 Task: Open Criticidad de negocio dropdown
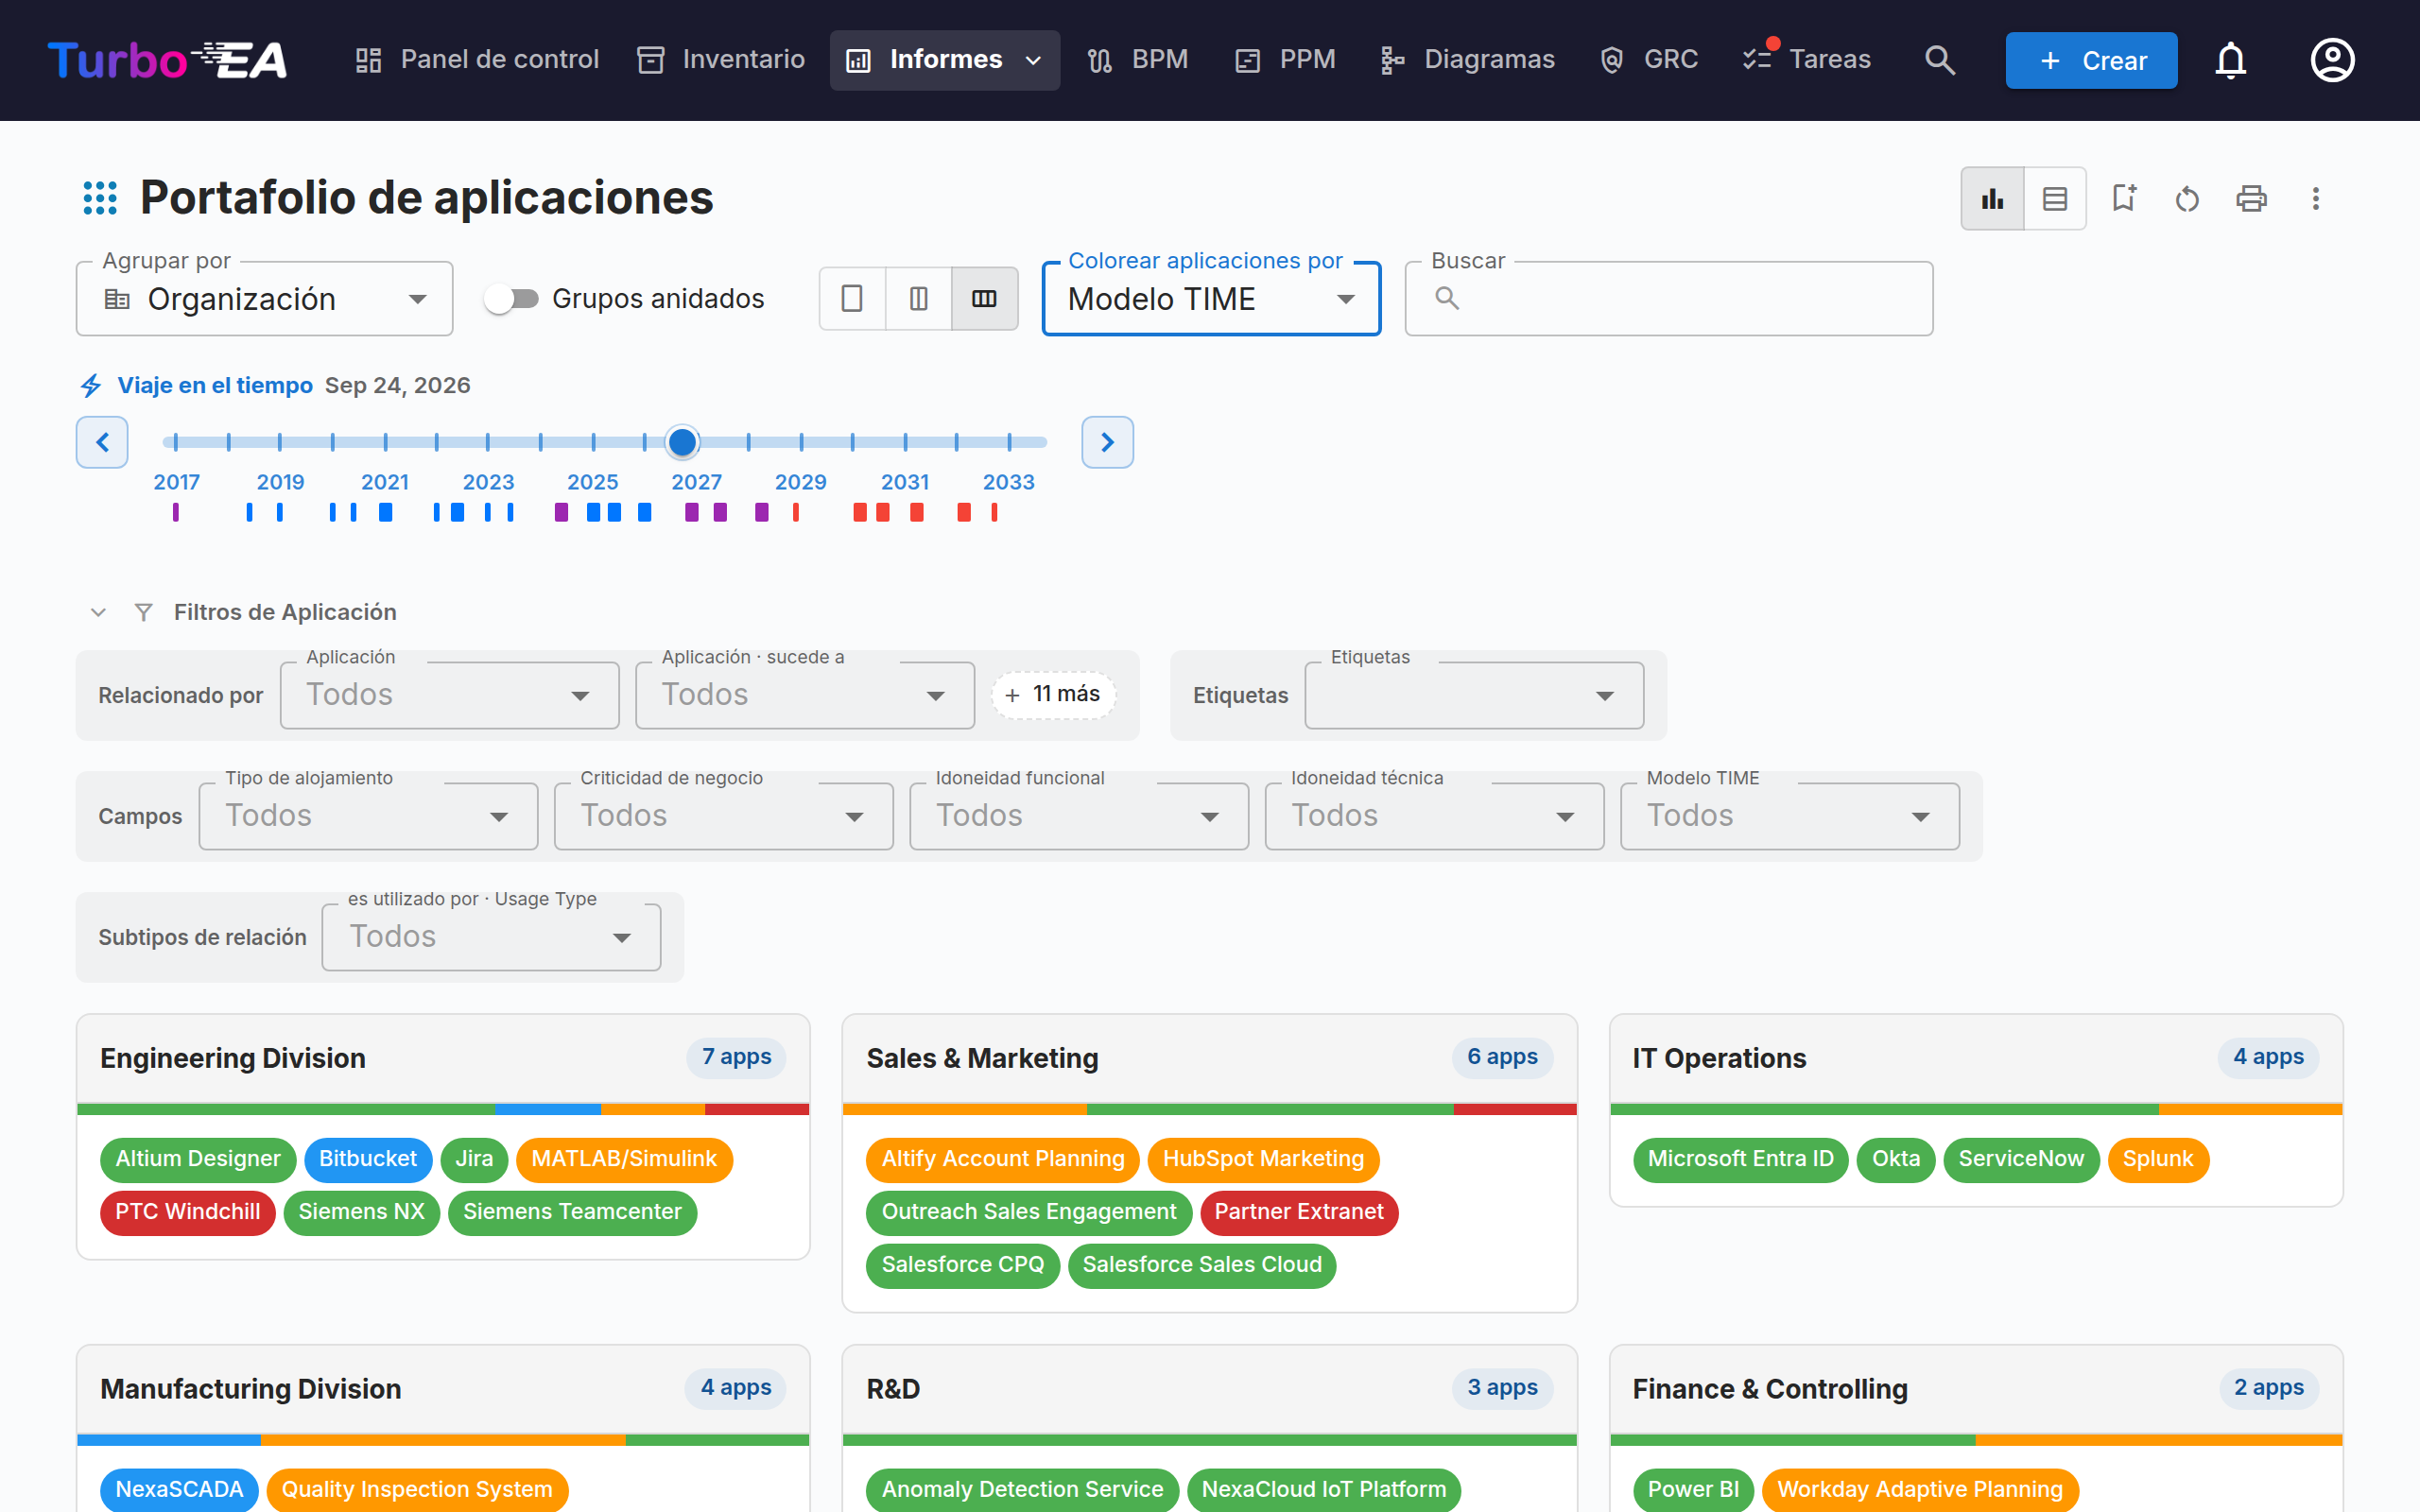pos(723,816)
